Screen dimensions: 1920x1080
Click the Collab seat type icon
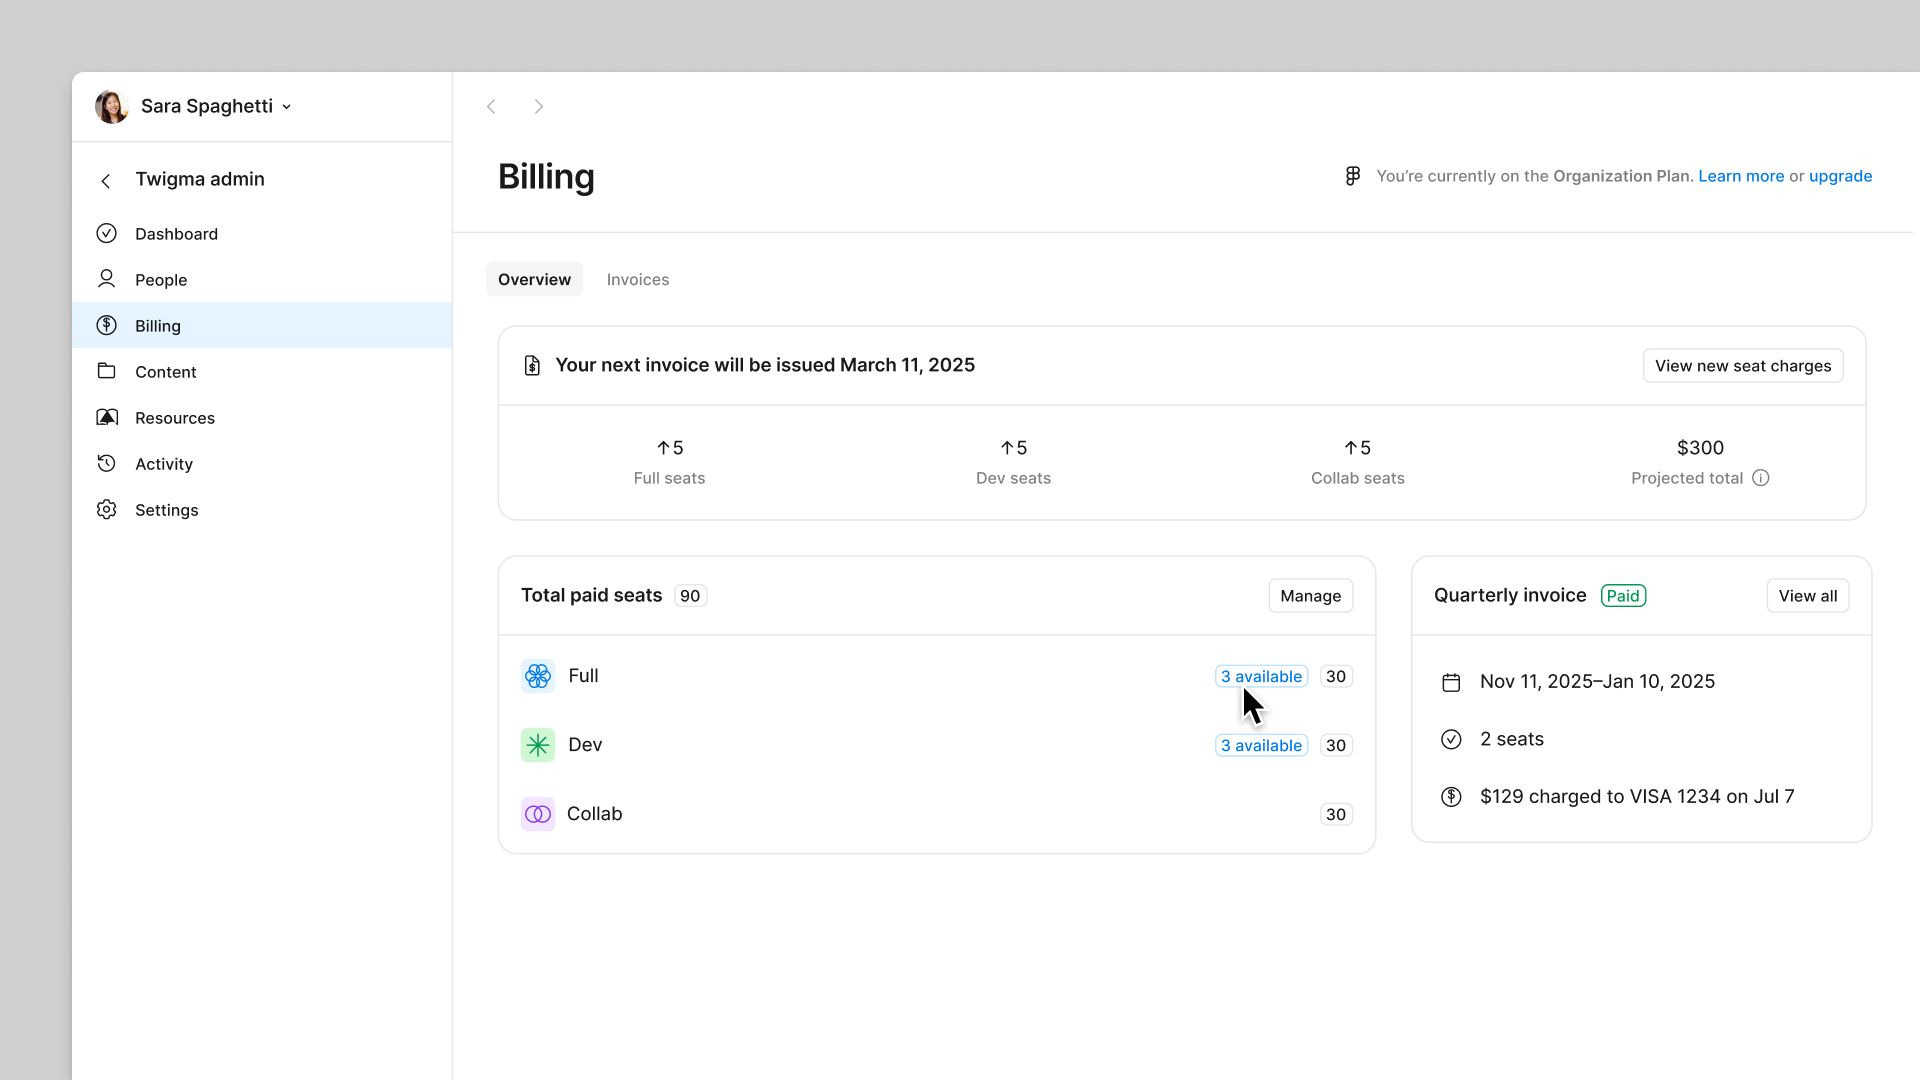tap(537, 814)
